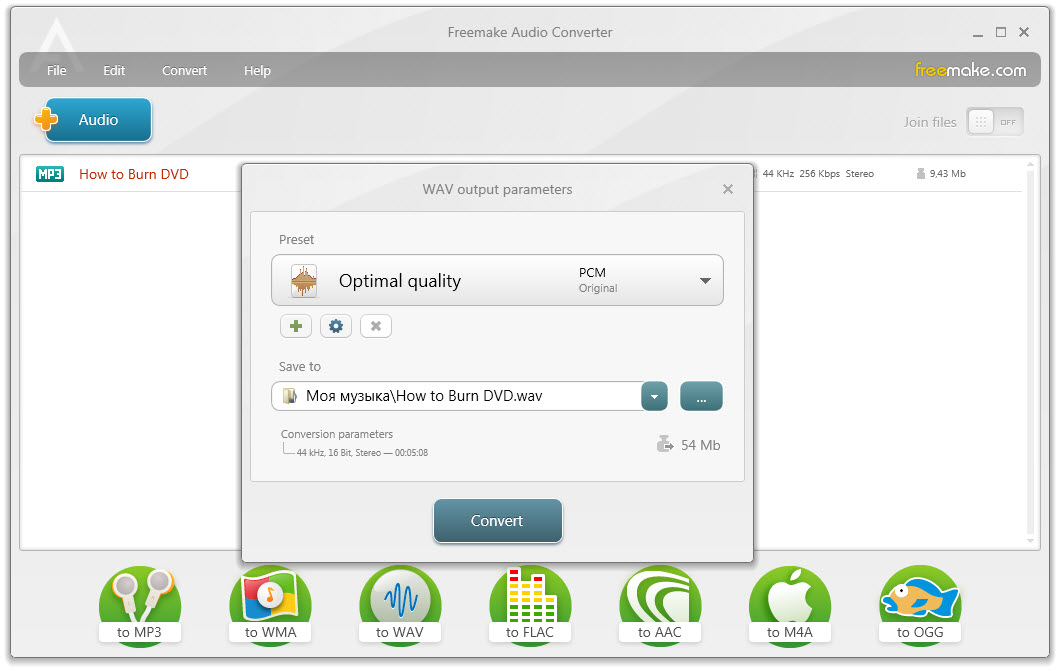The height and width of the screenshot is (670, 1060).
Task: Click the to AAC format icon
Action: coord(660,605)
